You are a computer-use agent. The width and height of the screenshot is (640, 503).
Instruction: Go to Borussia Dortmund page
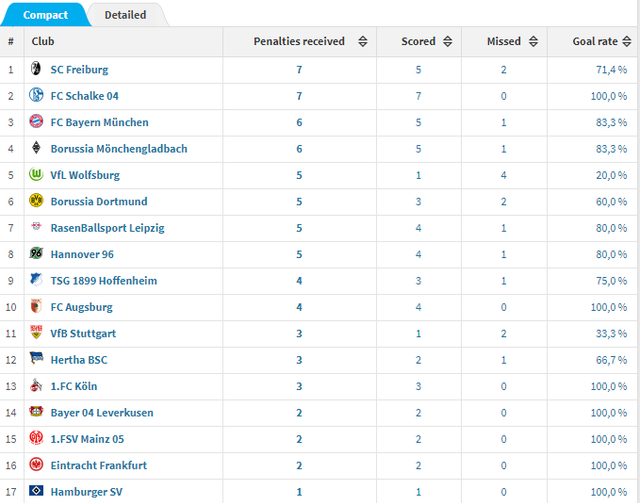point(99,202)
